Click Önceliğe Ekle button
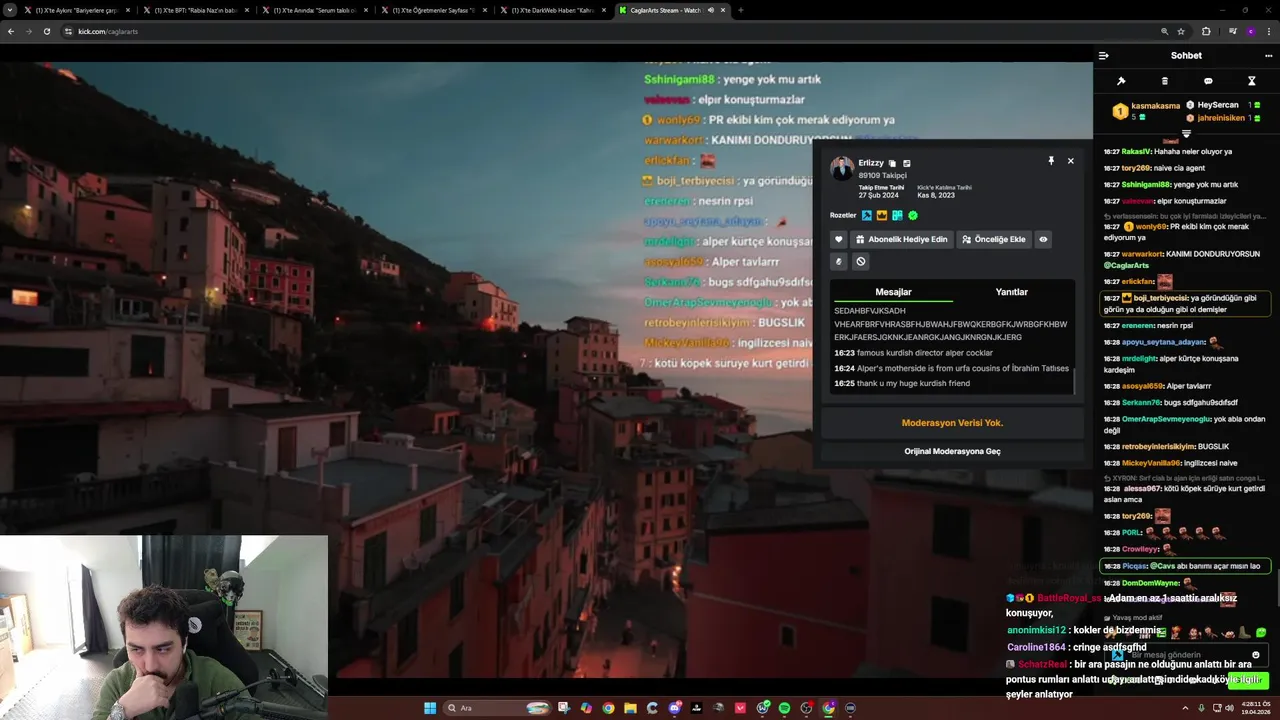1280x720 pixels. [994, 239]
